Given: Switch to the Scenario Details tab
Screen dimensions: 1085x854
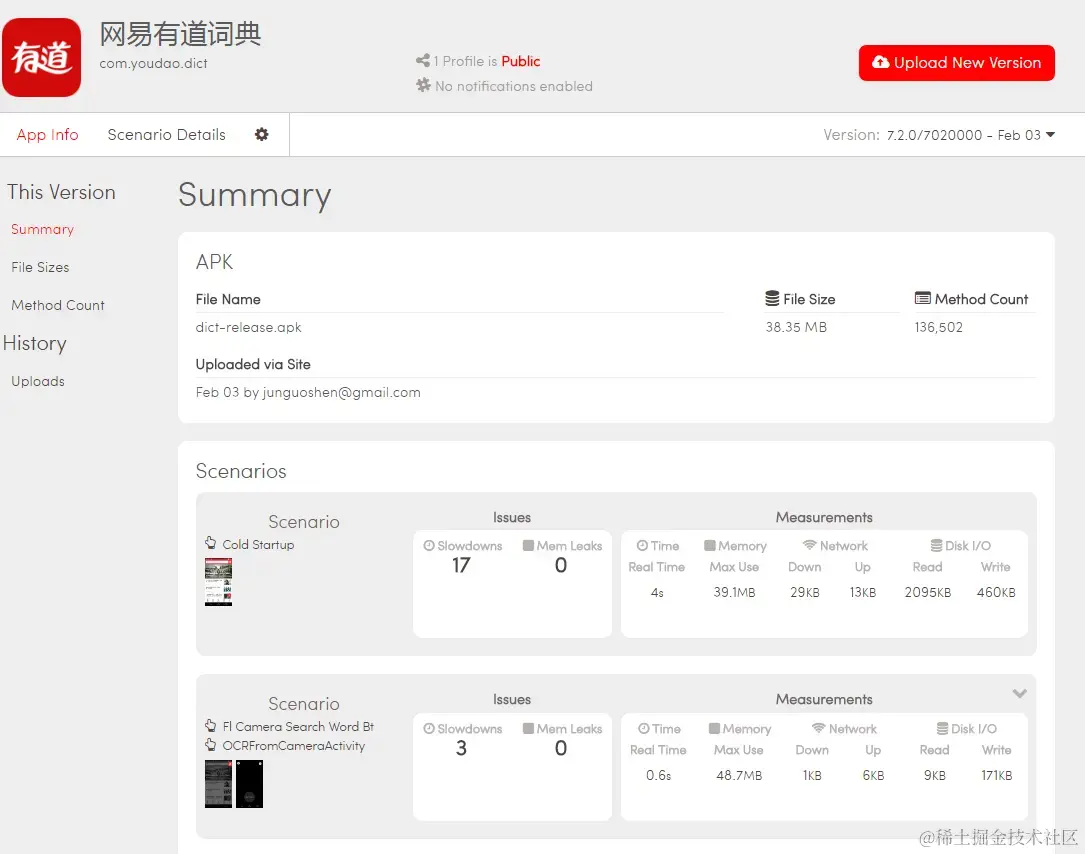Looking at the screenshot, I should 167,134.
